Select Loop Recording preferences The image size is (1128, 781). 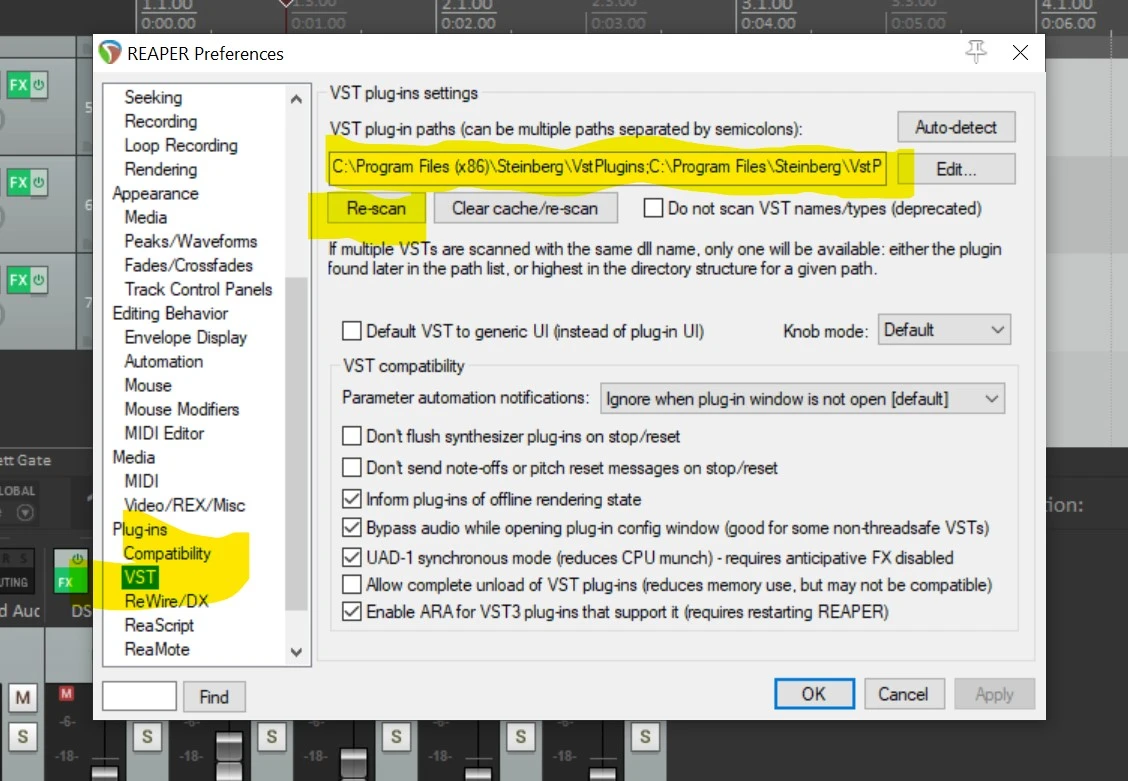click(181, 145)
